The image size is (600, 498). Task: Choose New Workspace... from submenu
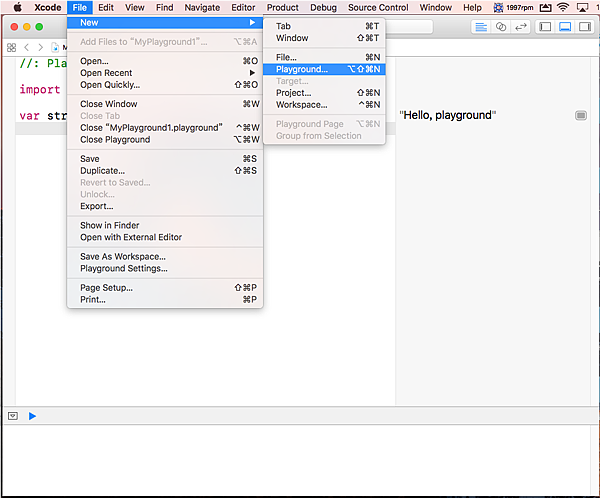pyautogui.click(x=324, y=105)
